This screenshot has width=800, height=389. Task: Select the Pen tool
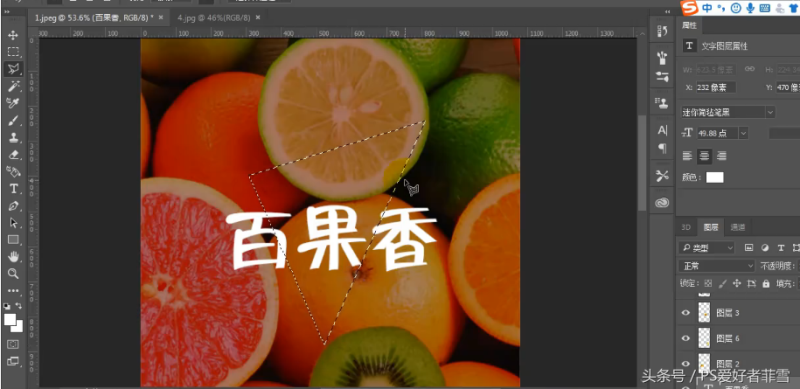coord(13,206)
